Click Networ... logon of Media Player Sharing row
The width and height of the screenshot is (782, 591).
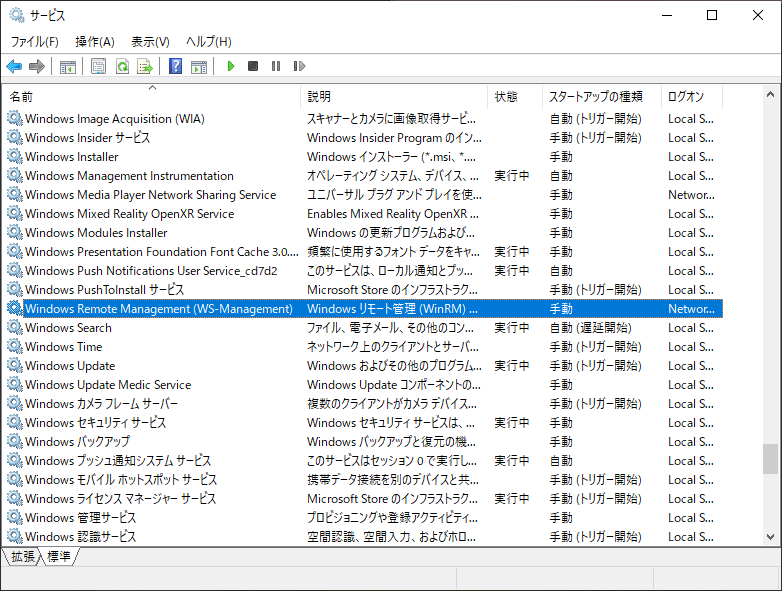(x=691, y=195)
